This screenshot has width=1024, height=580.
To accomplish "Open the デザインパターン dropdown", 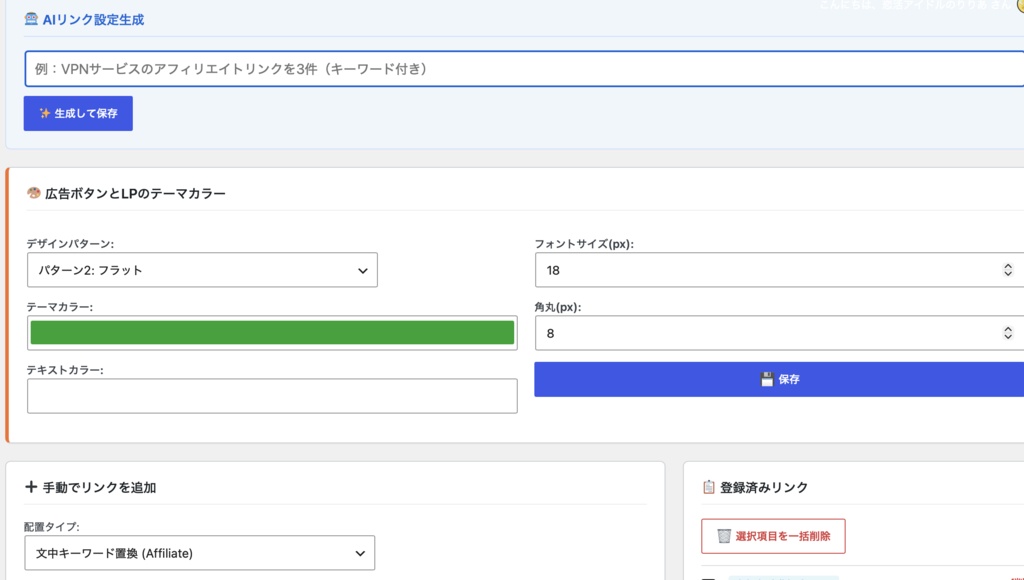I will click(x=202, y=270).
